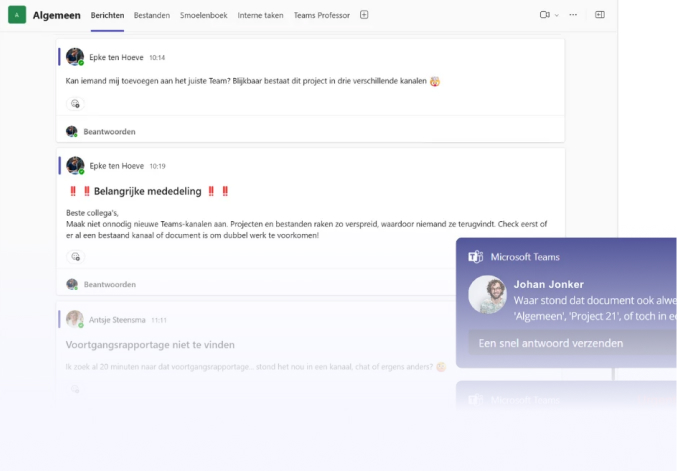The image size is (677, 471).
Task: Switch to the Berichten tab
Action: [x=107, y=15]
